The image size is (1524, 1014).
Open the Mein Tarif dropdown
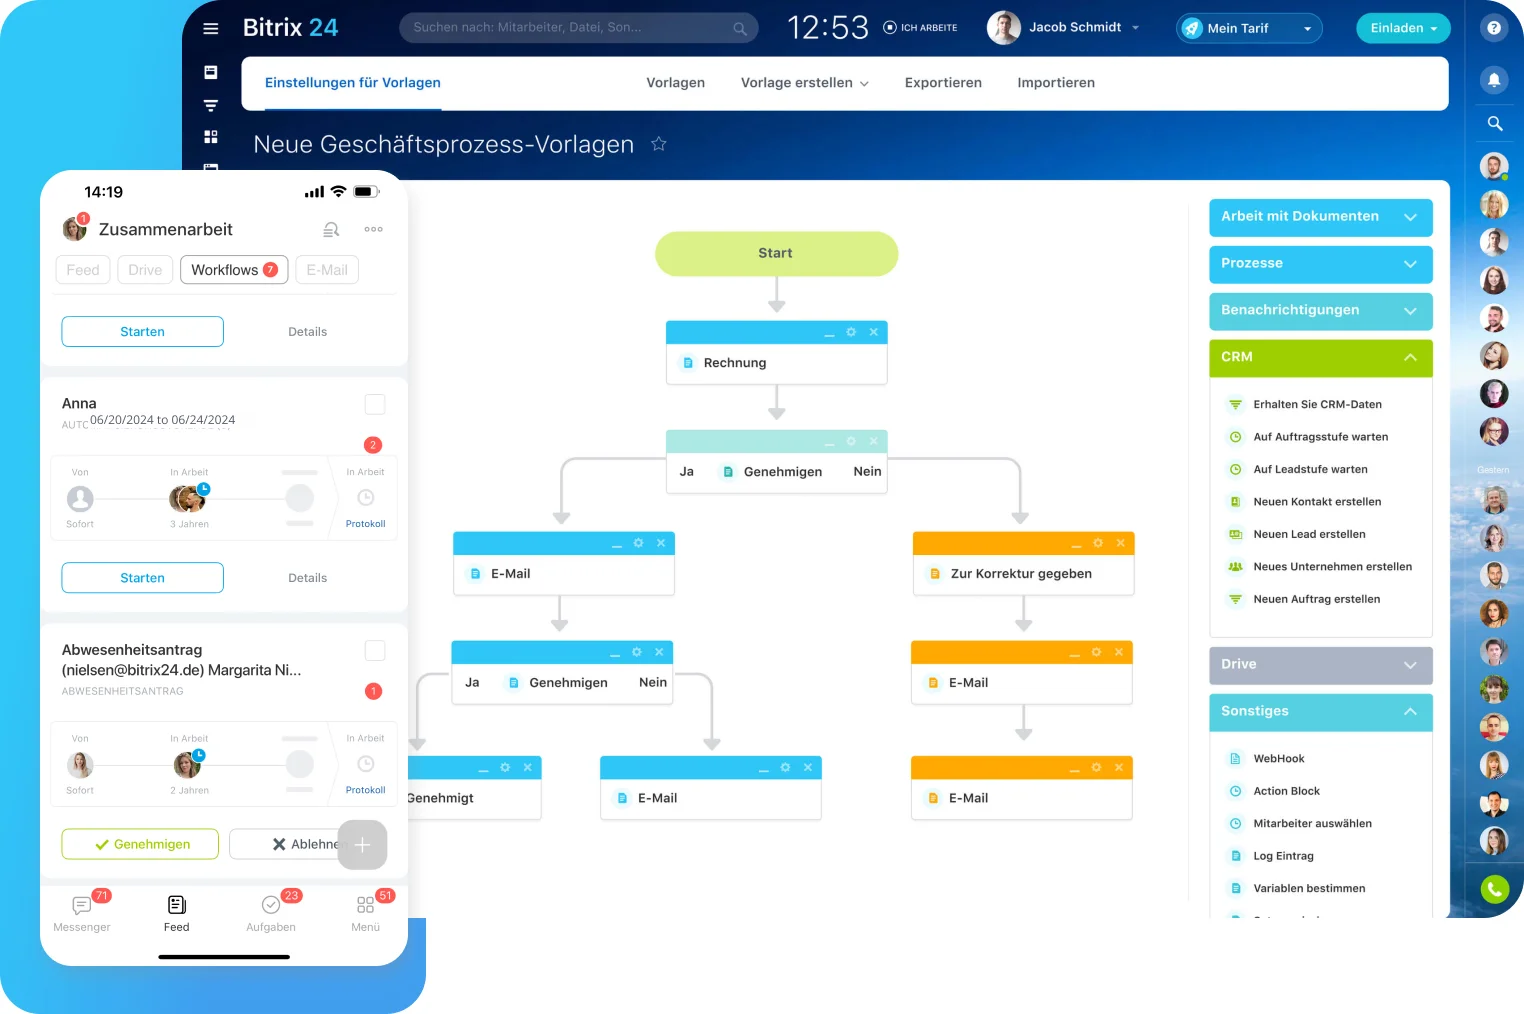coord(1248,28)
